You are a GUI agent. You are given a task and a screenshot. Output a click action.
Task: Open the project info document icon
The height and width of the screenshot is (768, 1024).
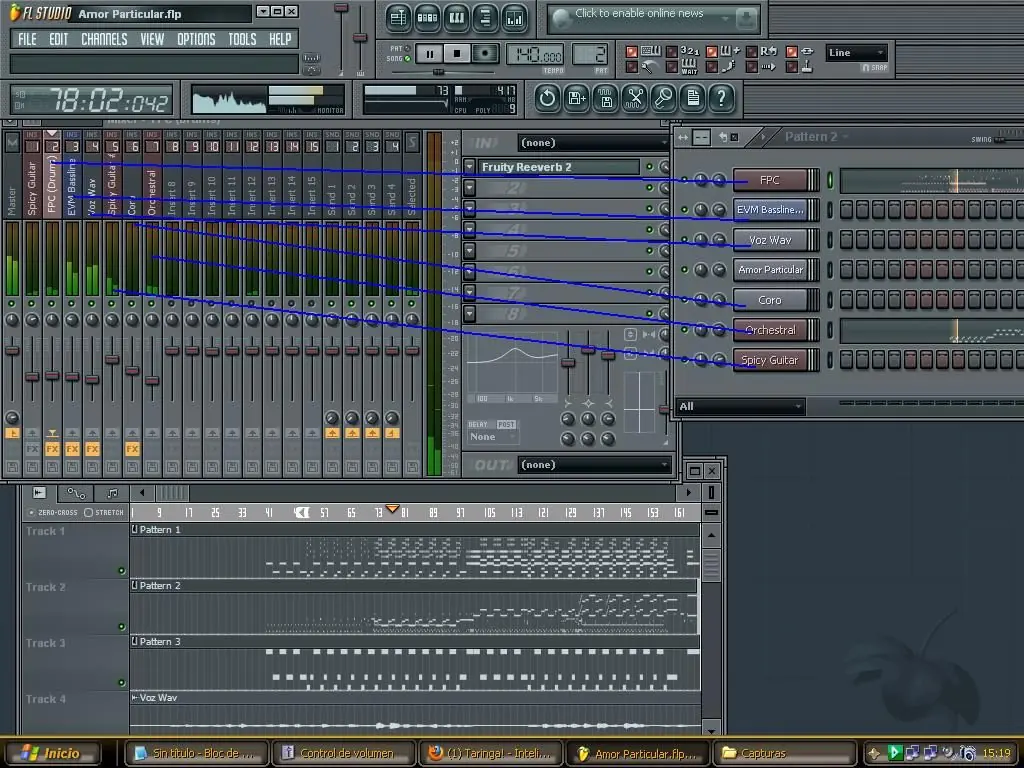click(x=693, y=99)
